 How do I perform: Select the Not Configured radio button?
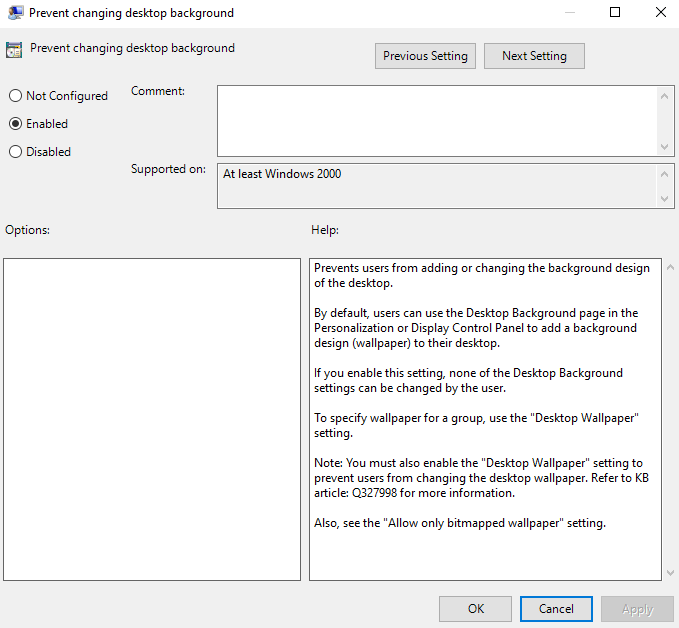click(x=15, y=96)
